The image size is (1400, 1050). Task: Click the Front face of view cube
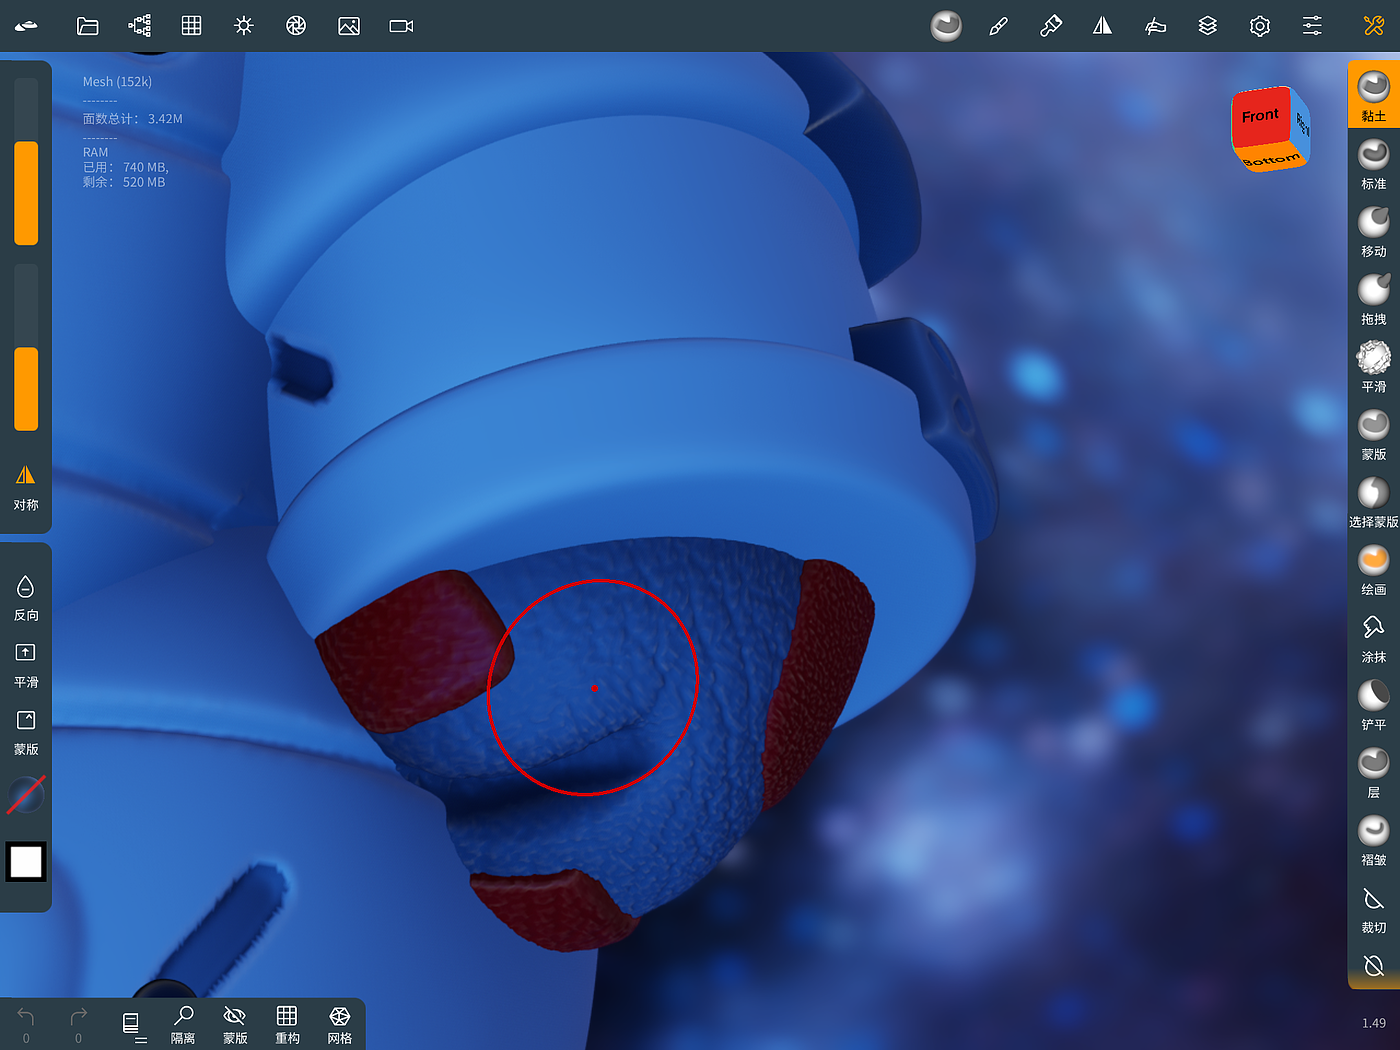click(1260, 118)
